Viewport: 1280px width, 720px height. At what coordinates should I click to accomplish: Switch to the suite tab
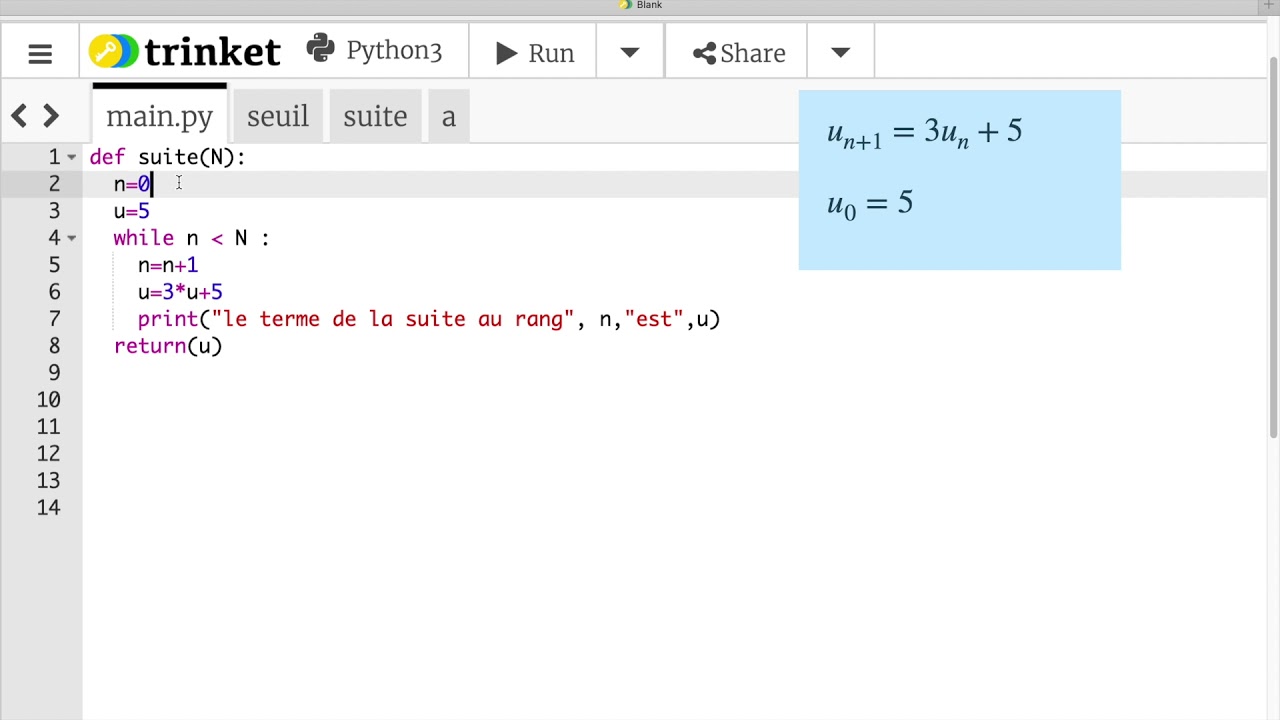(x=375, y=116)
